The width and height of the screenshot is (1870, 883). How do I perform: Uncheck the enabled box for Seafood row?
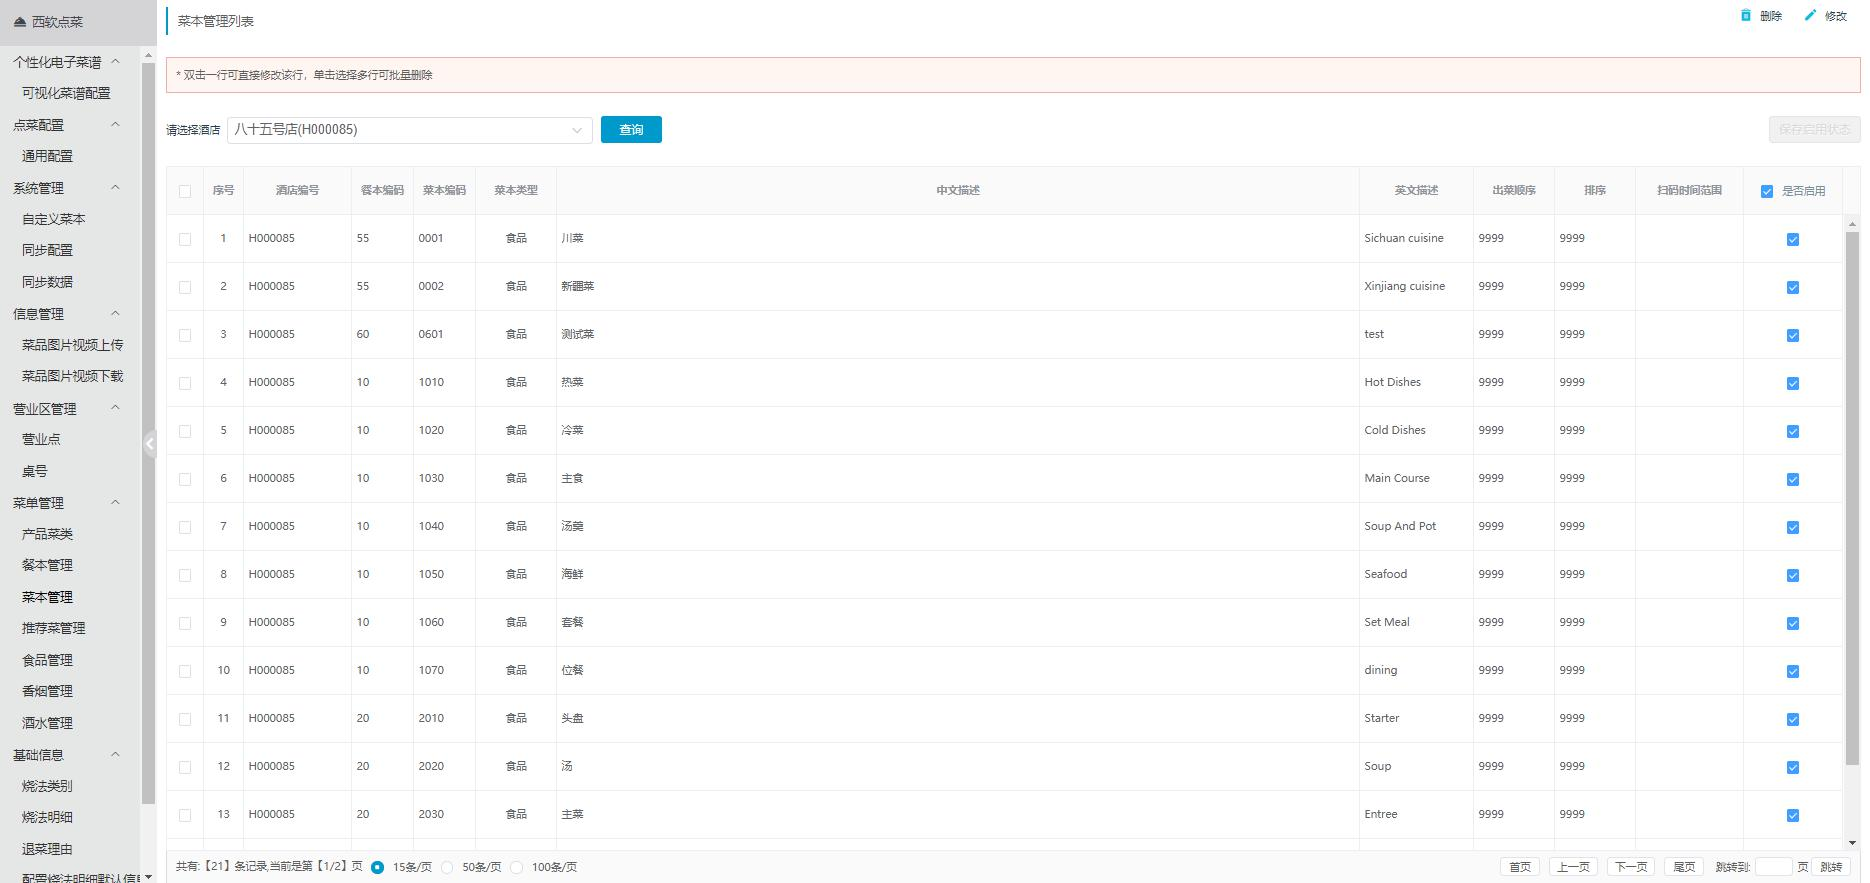tap(1793, 575)
